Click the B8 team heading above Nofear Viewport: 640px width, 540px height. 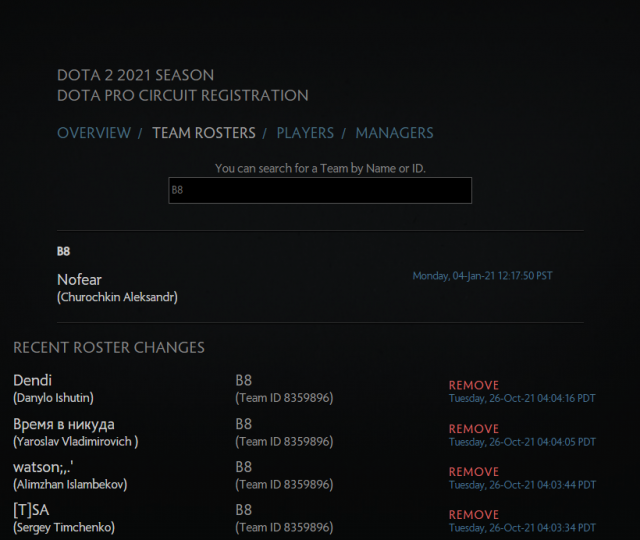tap(64, 251)
